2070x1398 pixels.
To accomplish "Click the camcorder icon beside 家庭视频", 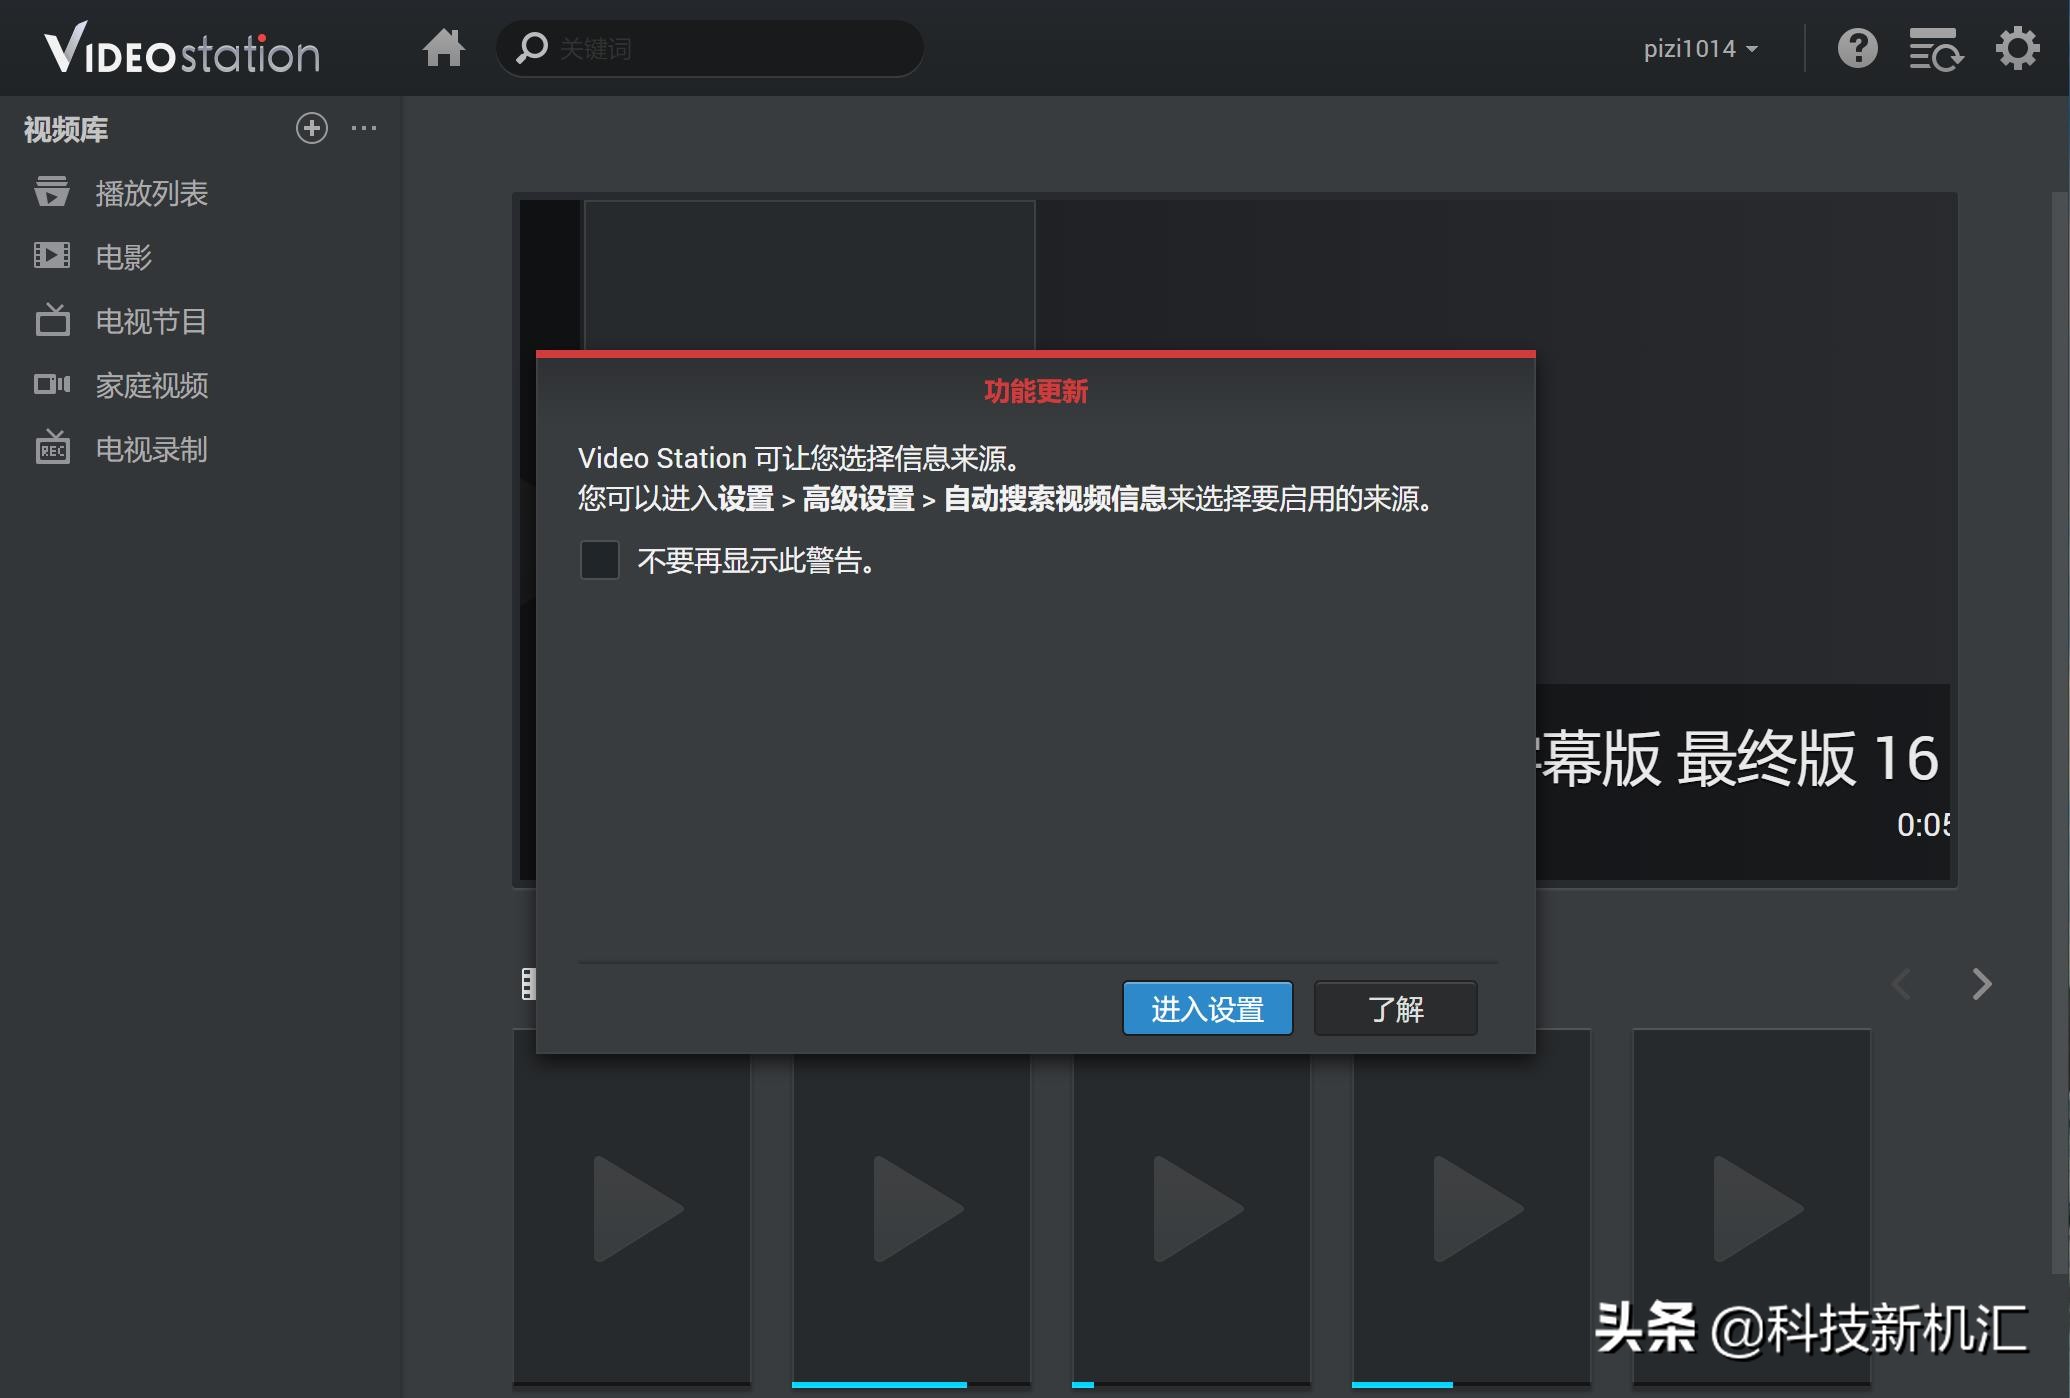I will click(52, 384).
